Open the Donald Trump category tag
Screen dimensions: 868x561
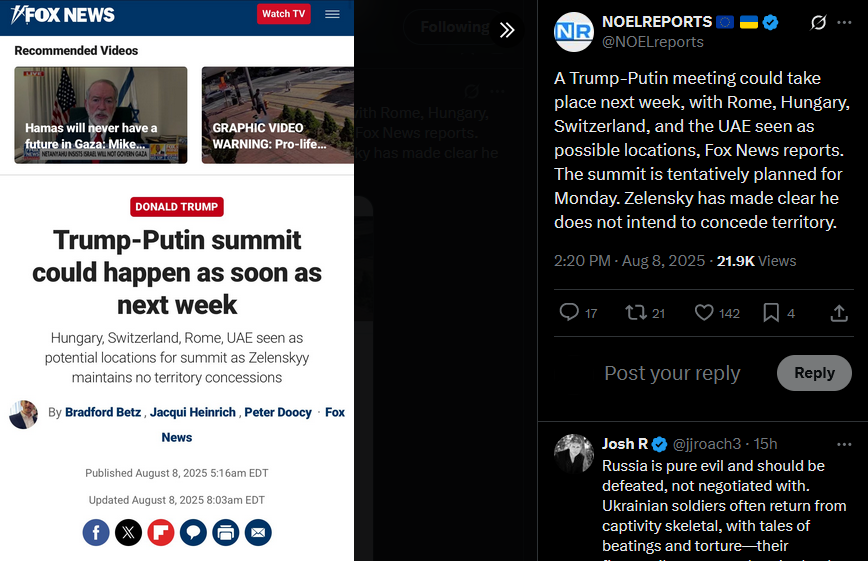click(177, 207)
